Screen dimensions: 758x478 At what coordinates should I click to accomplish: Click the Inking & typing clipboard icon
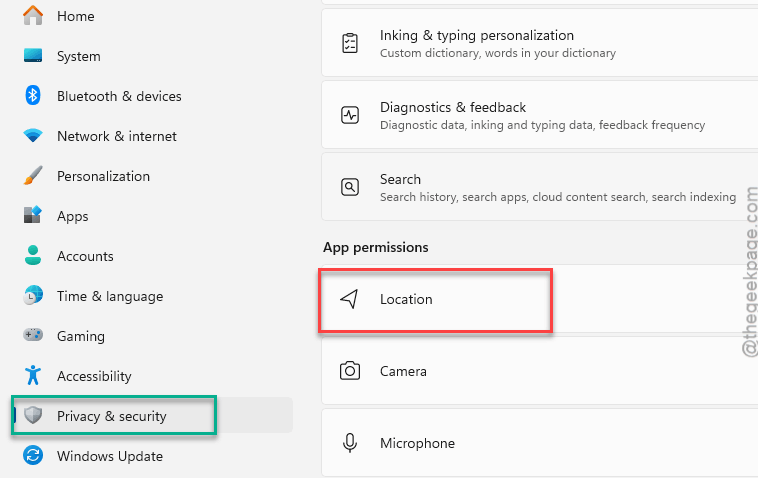click(x=350, y=43)
